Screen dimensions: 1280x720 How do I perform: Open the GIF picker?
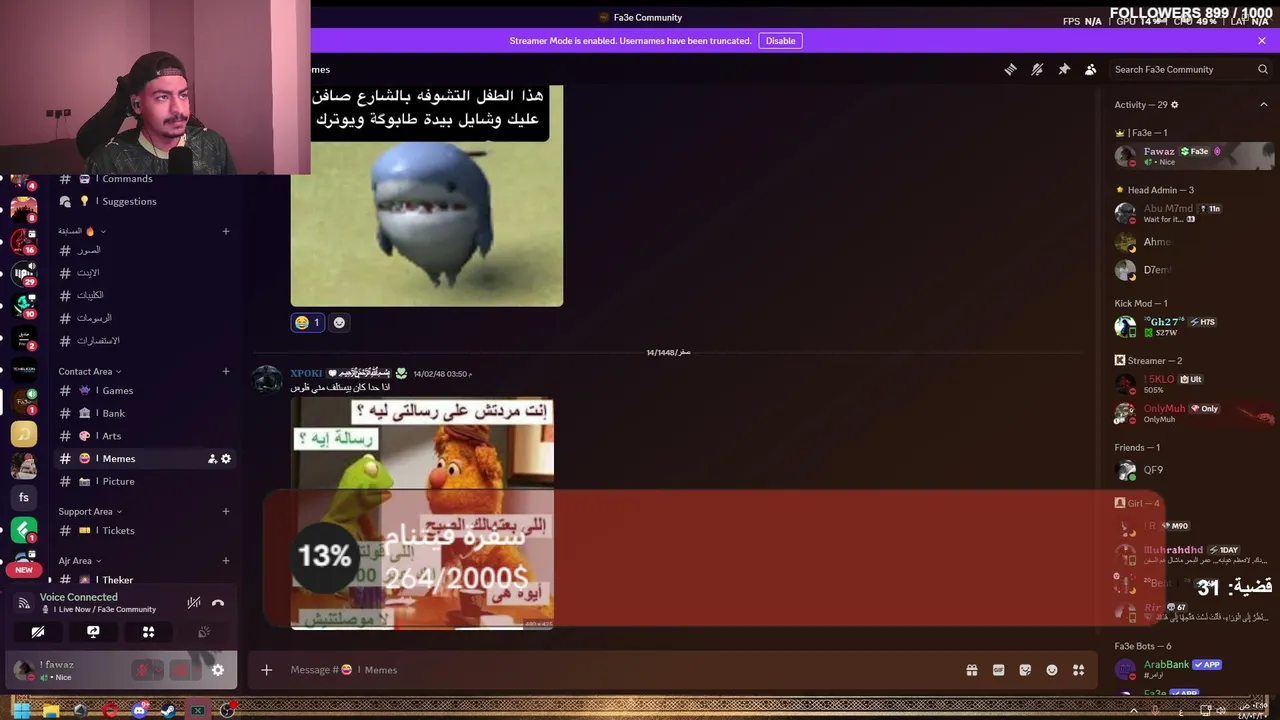tap(998, 670)
